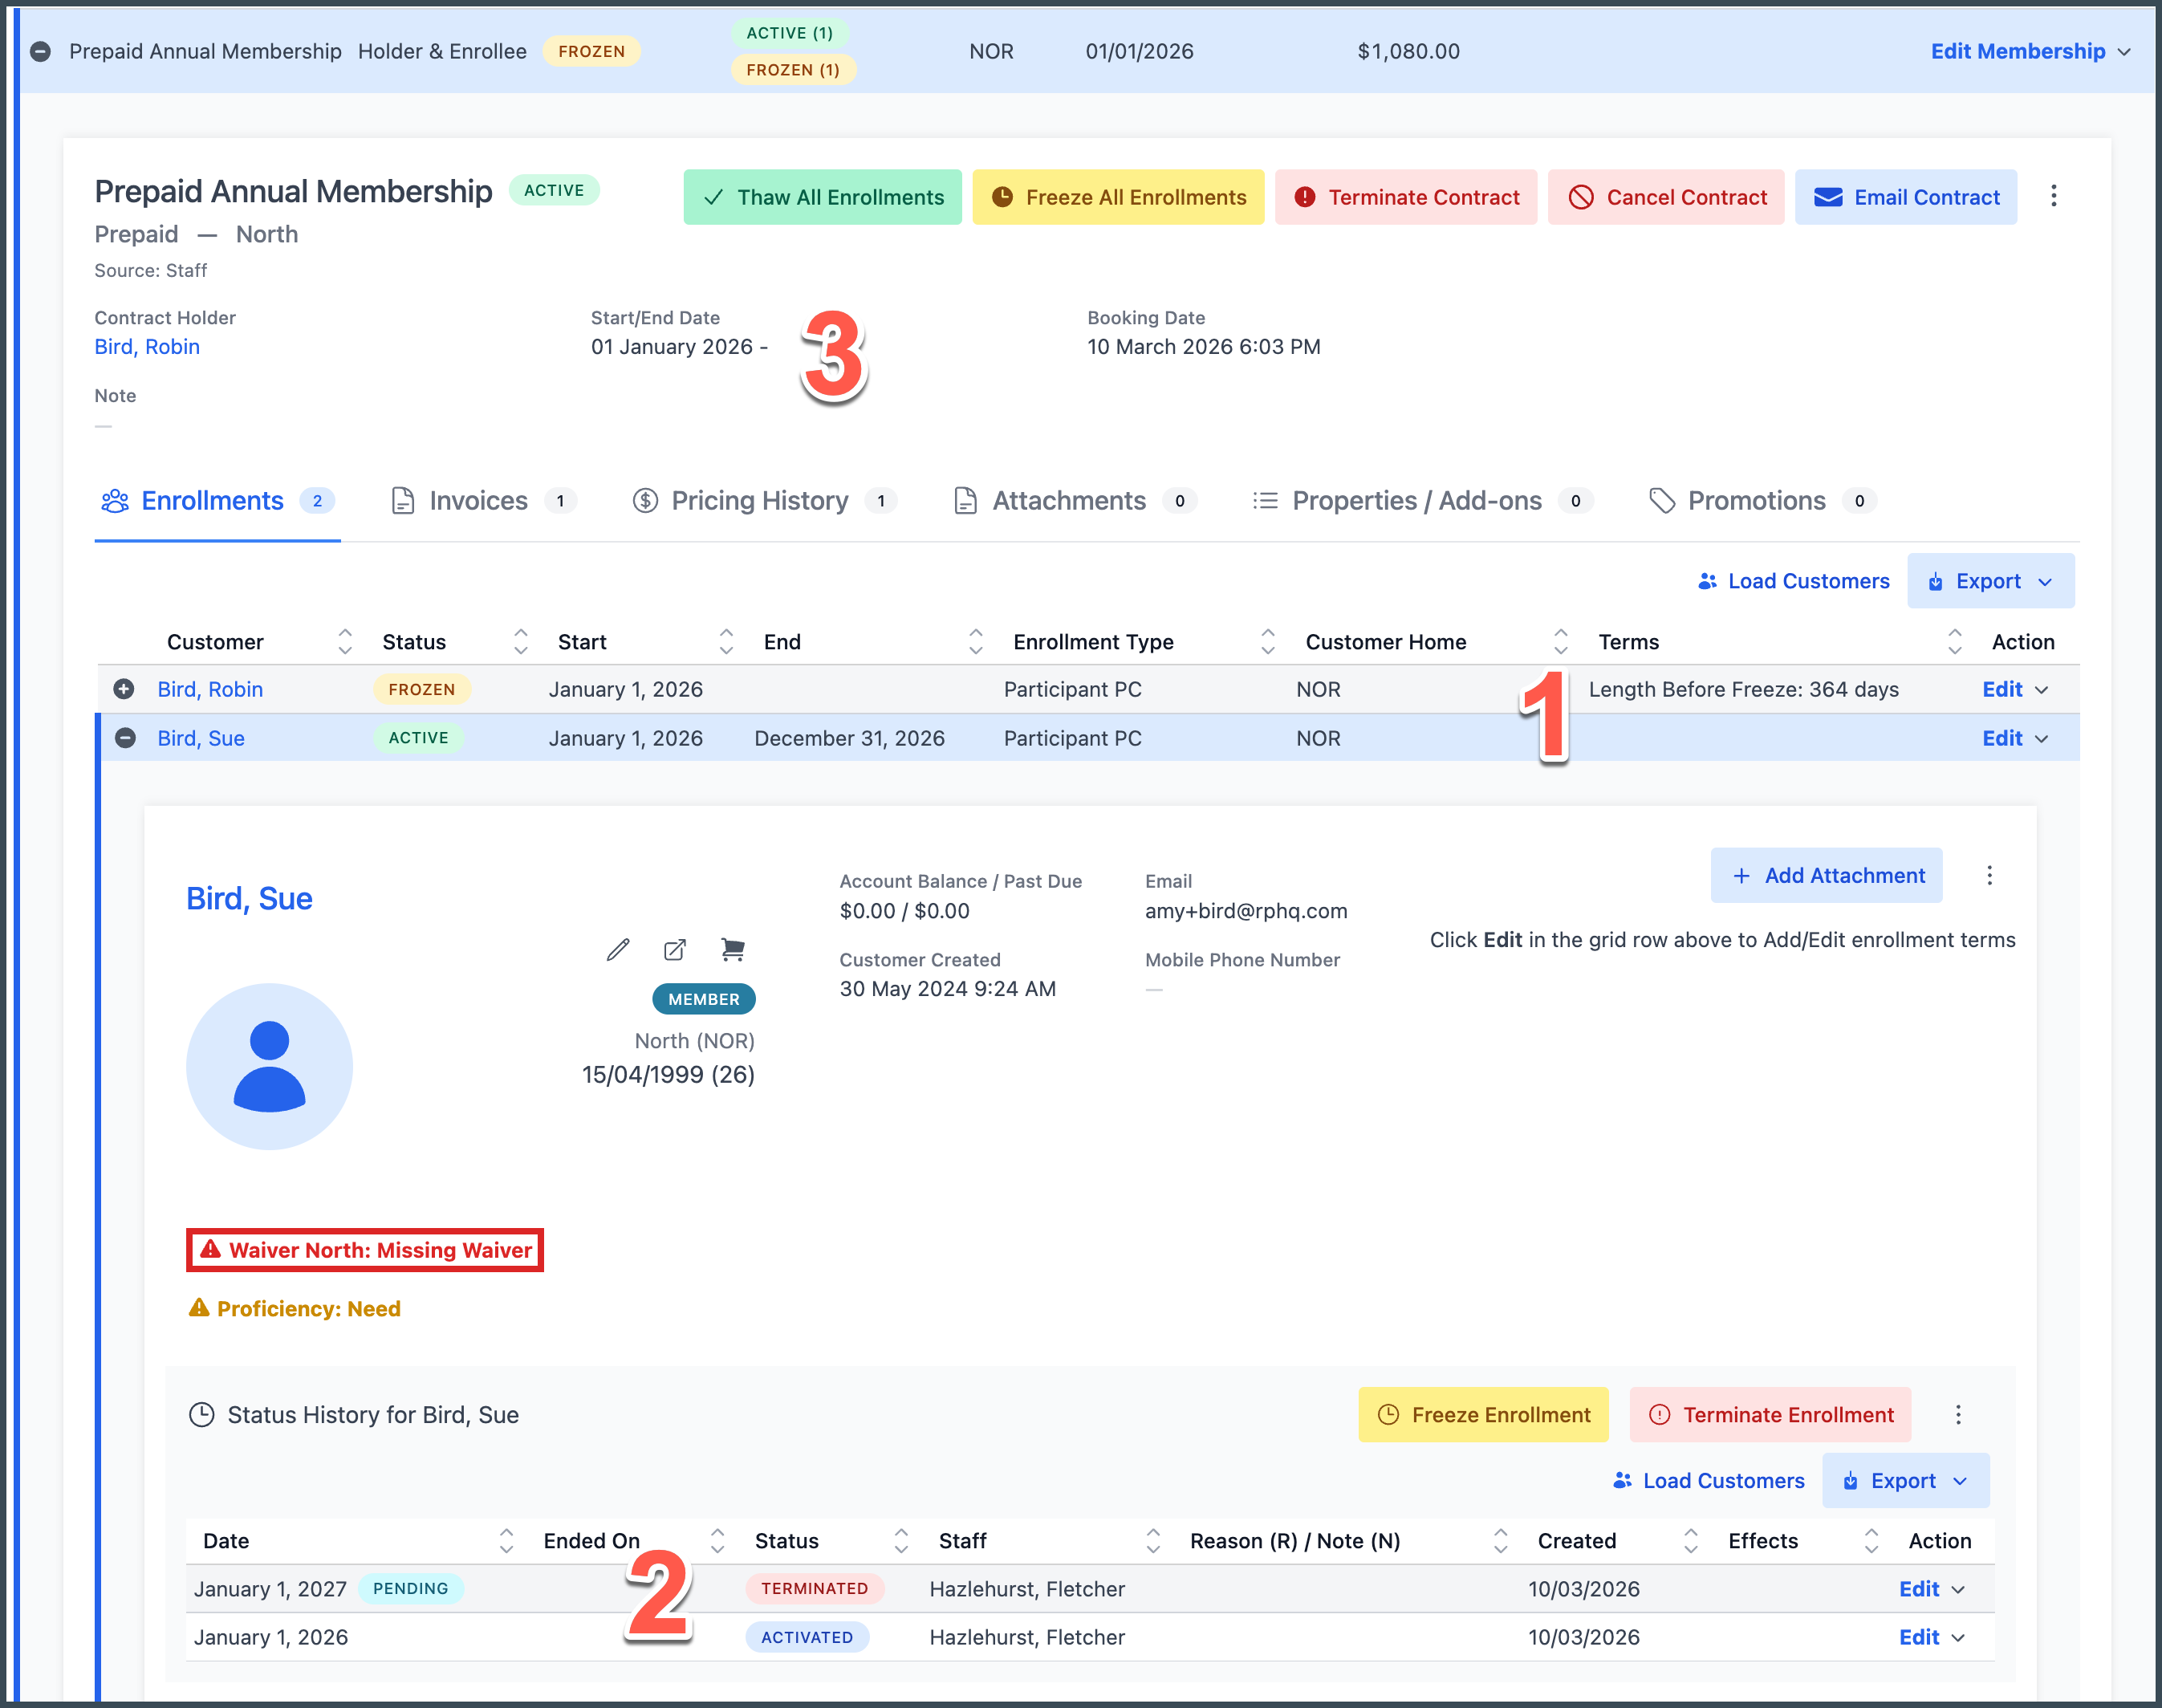Click the Terminate Contract button
2162x1708 pixels.
tap(1405, 197)
